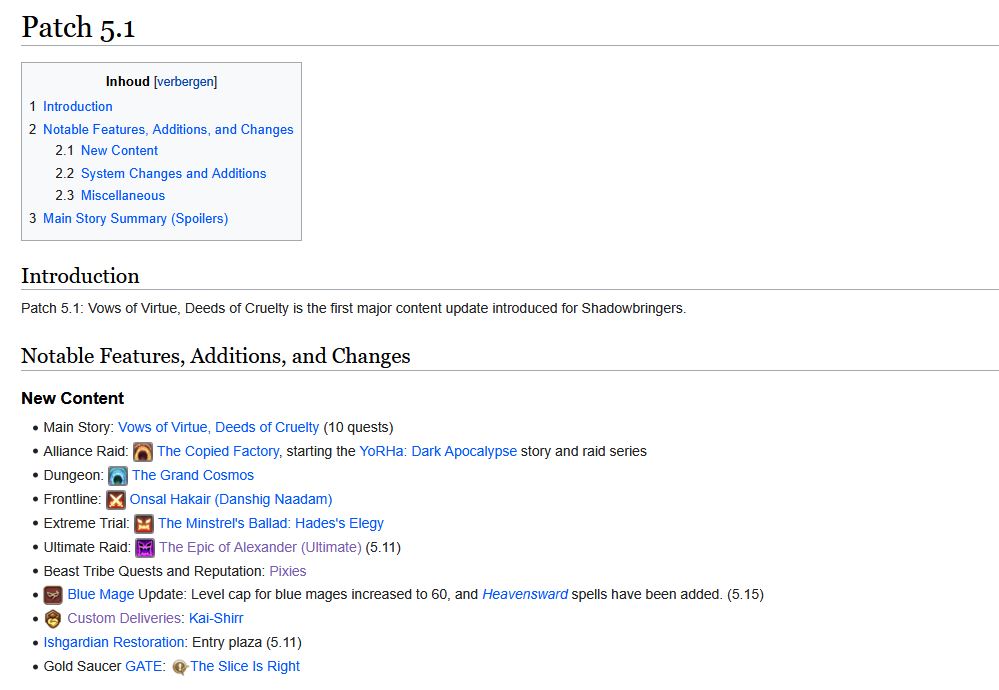This screenshot has height=690, width=999.
Task: Click the Blue Mage job icon
Action: 53,595
